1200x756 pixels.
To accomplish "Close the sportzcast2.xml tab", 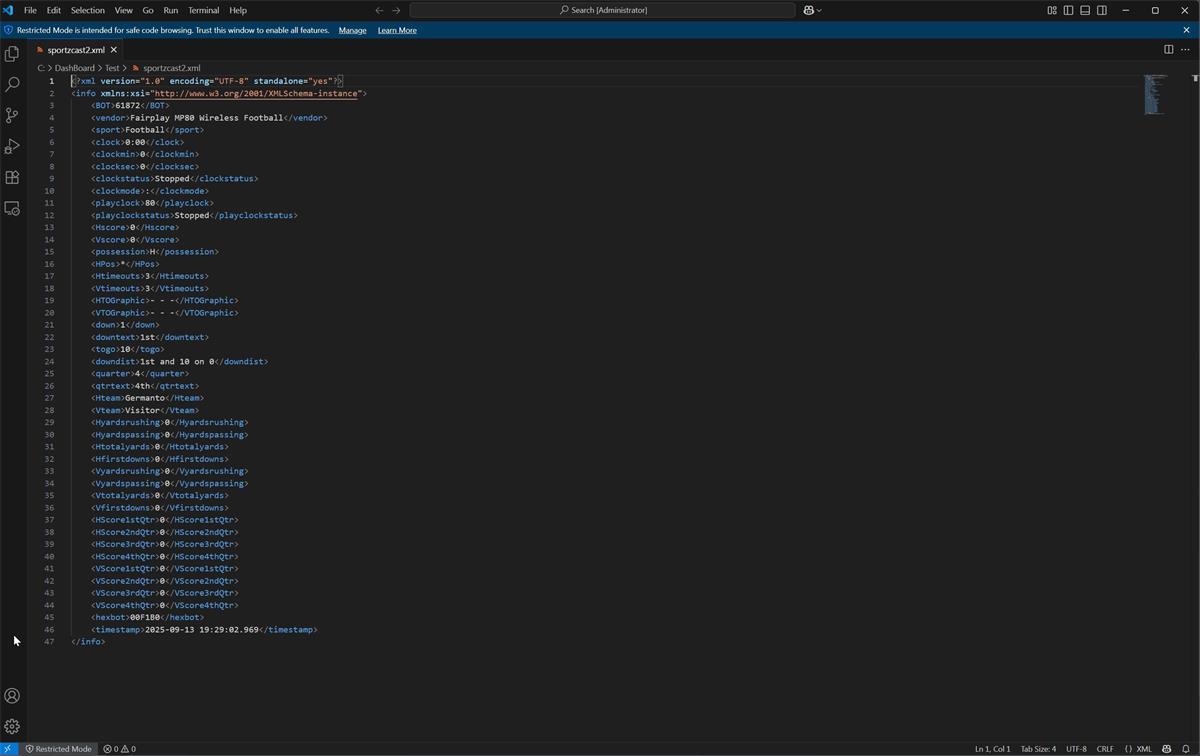I will [114, 50].
